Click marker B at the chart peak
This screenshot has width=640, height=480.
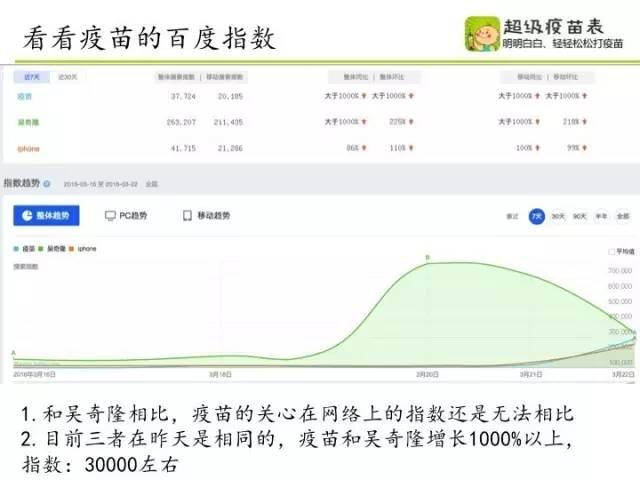point(427,257)
